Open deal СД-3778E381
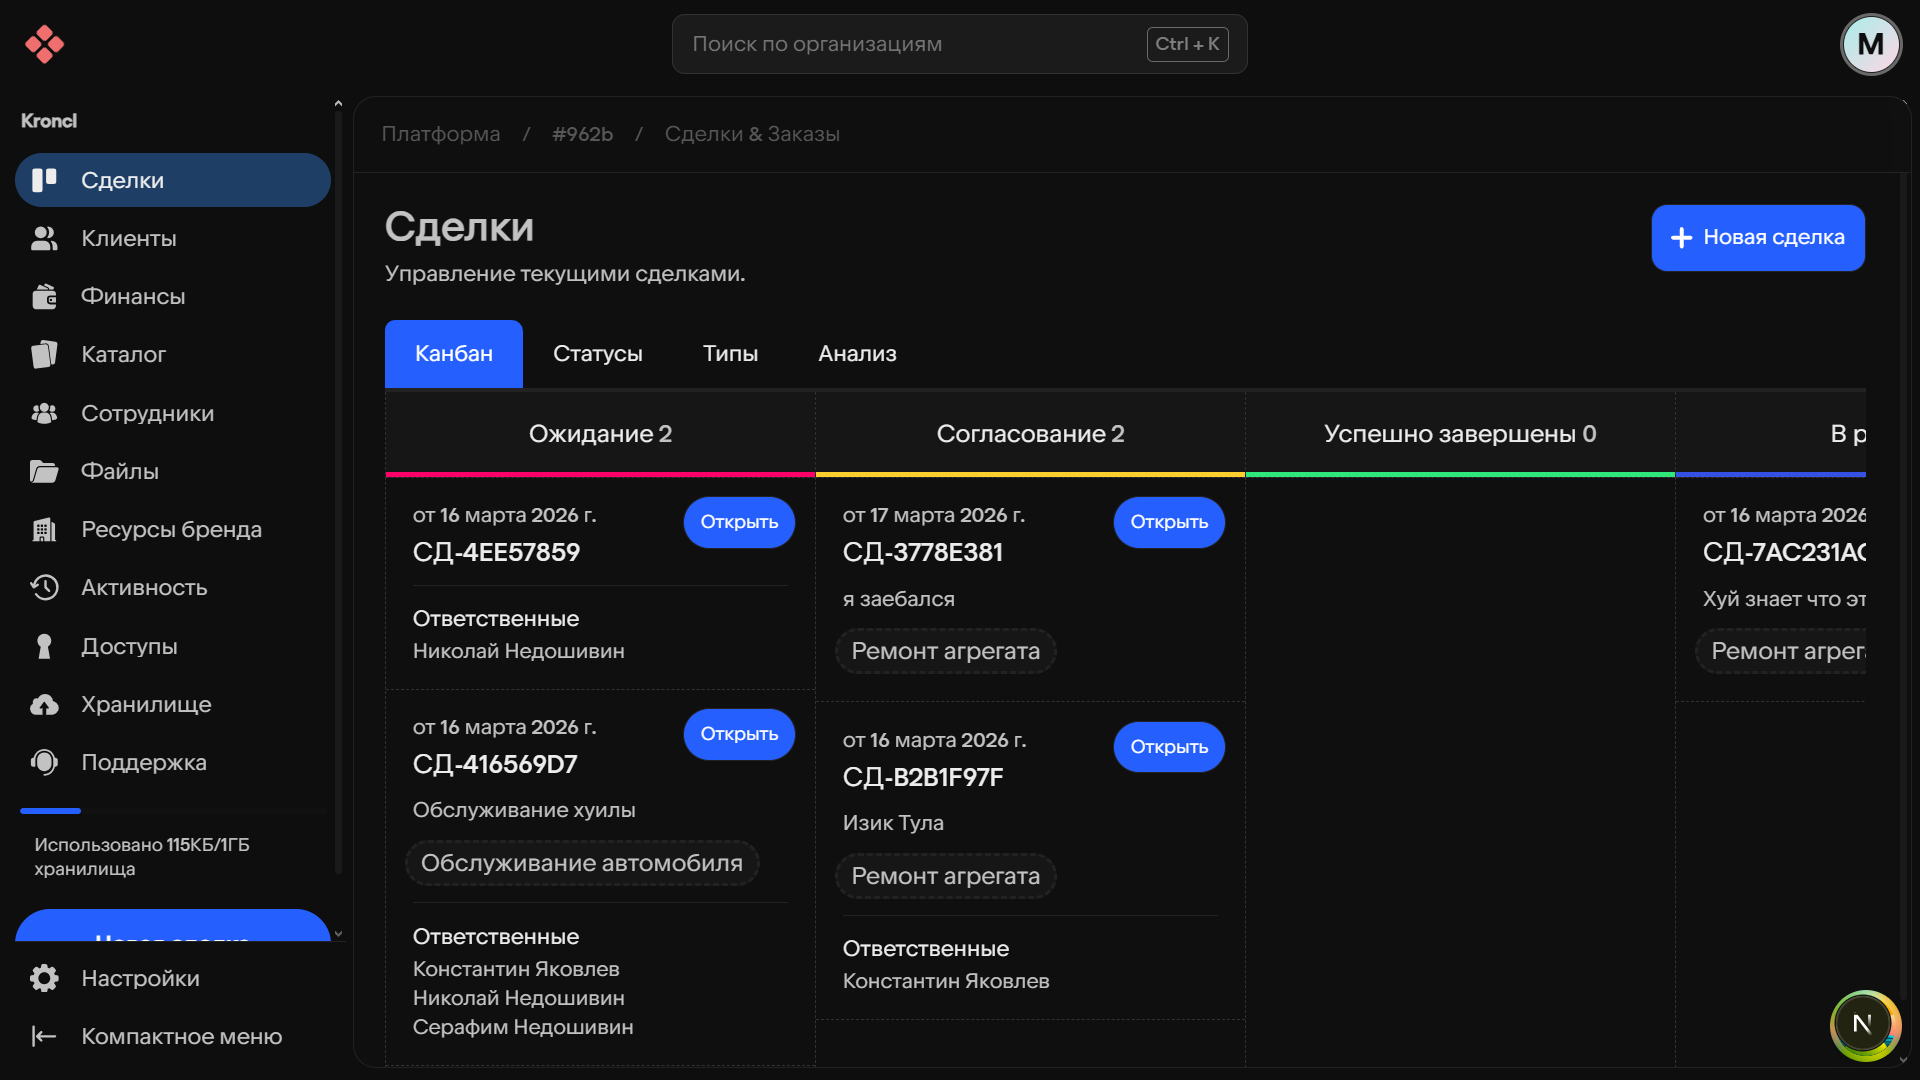The width and height of the screenshot is (1920, 1080). (1168, 522)
